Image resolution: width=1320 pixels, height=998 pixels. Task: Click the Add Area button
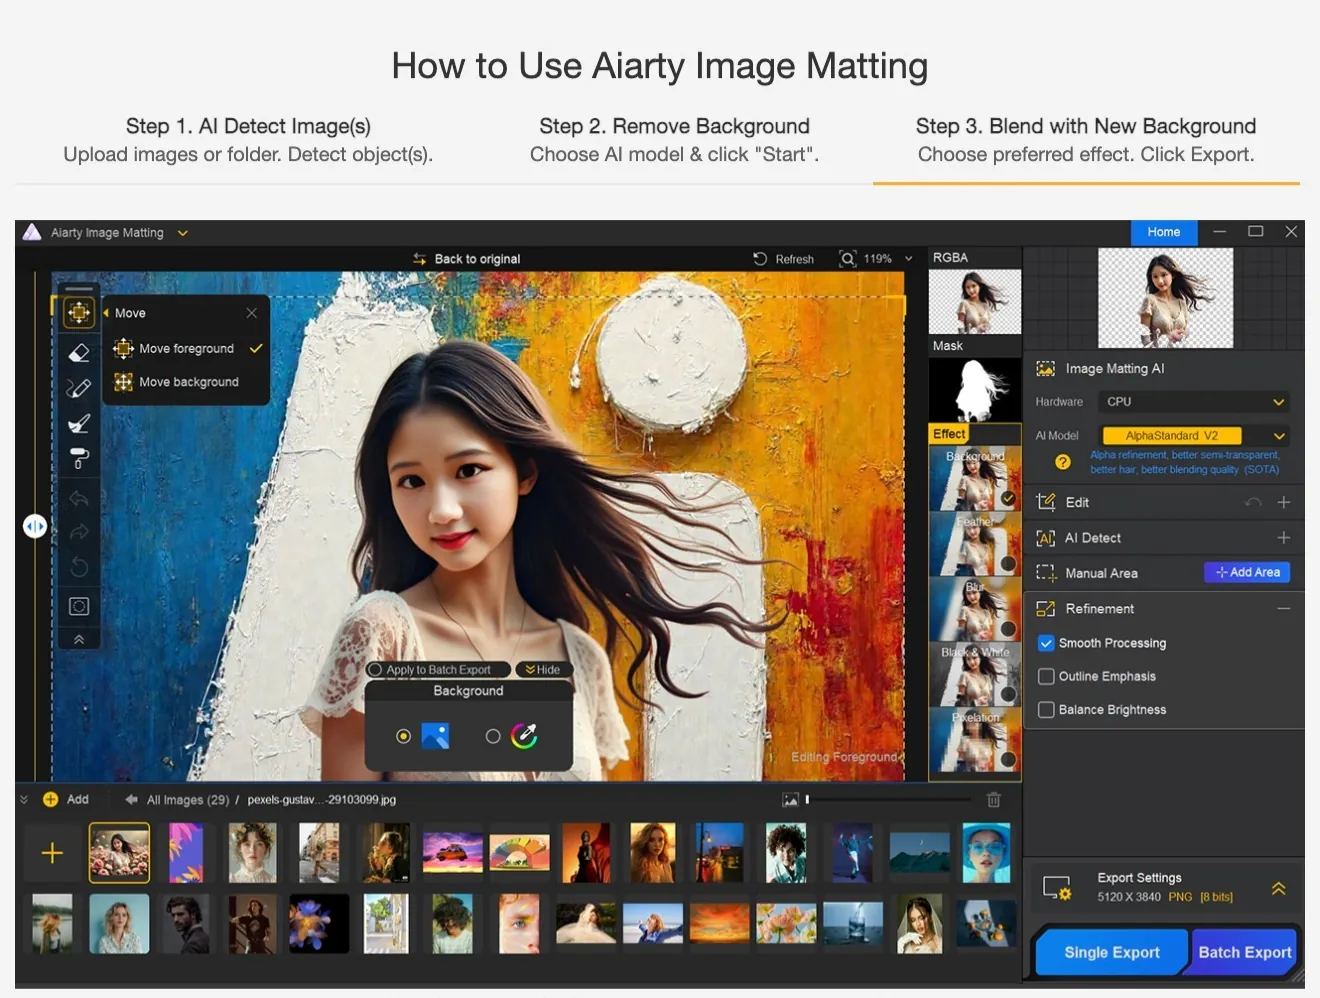1247,572
